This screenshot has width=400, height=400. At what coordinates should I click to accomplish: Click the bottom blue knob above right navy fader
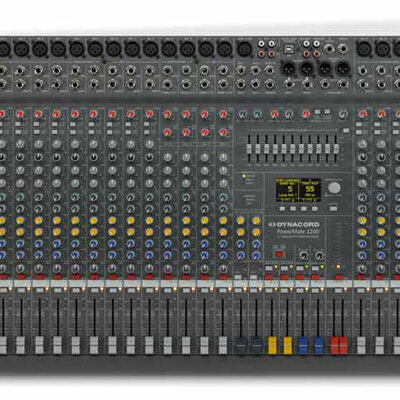pyautogui.click(x=256, y=256)
